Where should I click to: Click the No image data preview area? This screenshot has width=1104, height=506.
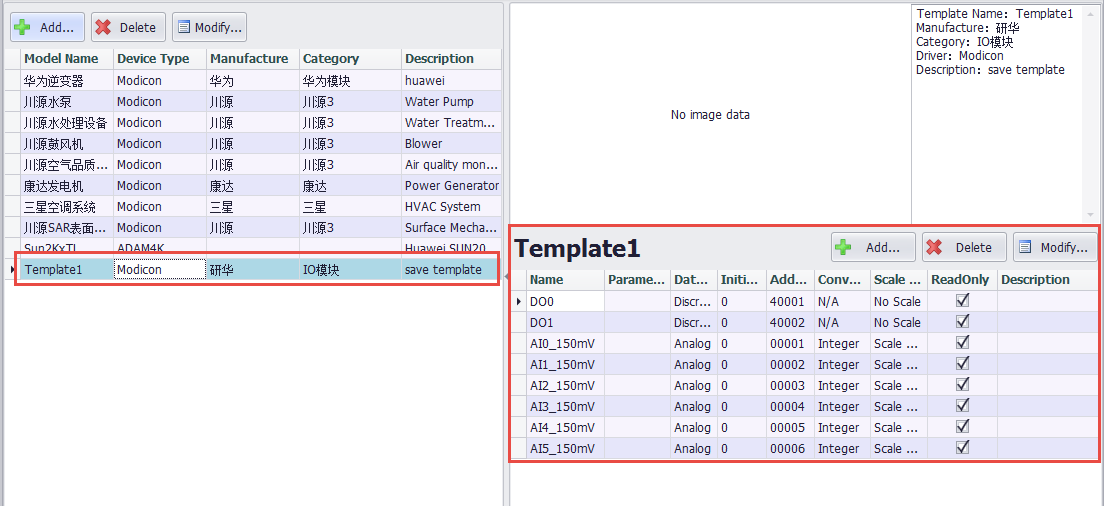[x=710, y=115]
